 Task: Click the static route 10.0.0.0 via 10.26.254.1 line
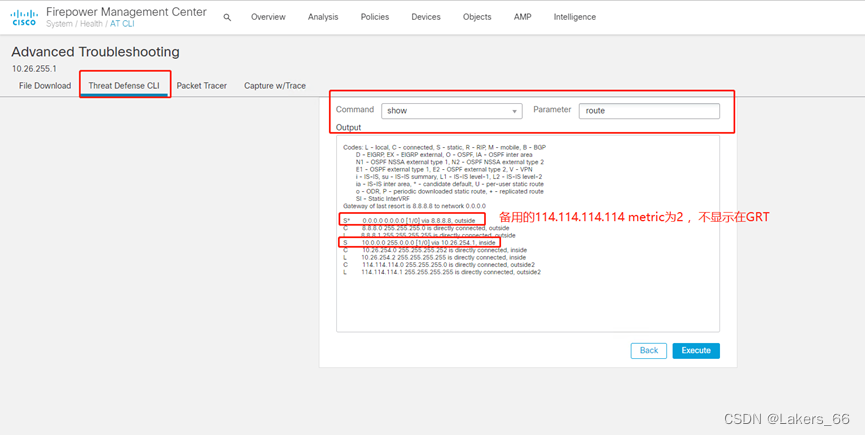[x=420, y=243]
